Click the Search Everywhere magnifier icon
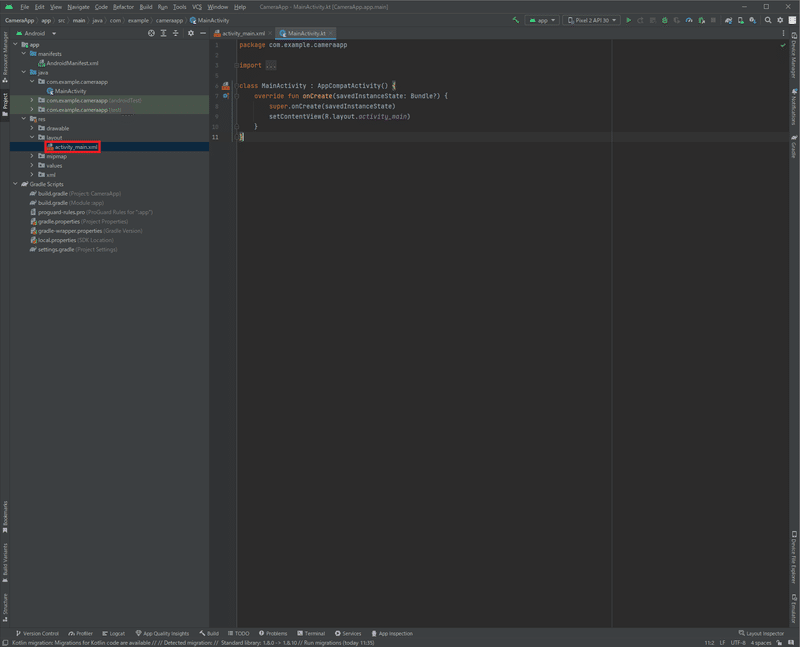The width and height of the screenshot is (800, 647). coord(766,19)
